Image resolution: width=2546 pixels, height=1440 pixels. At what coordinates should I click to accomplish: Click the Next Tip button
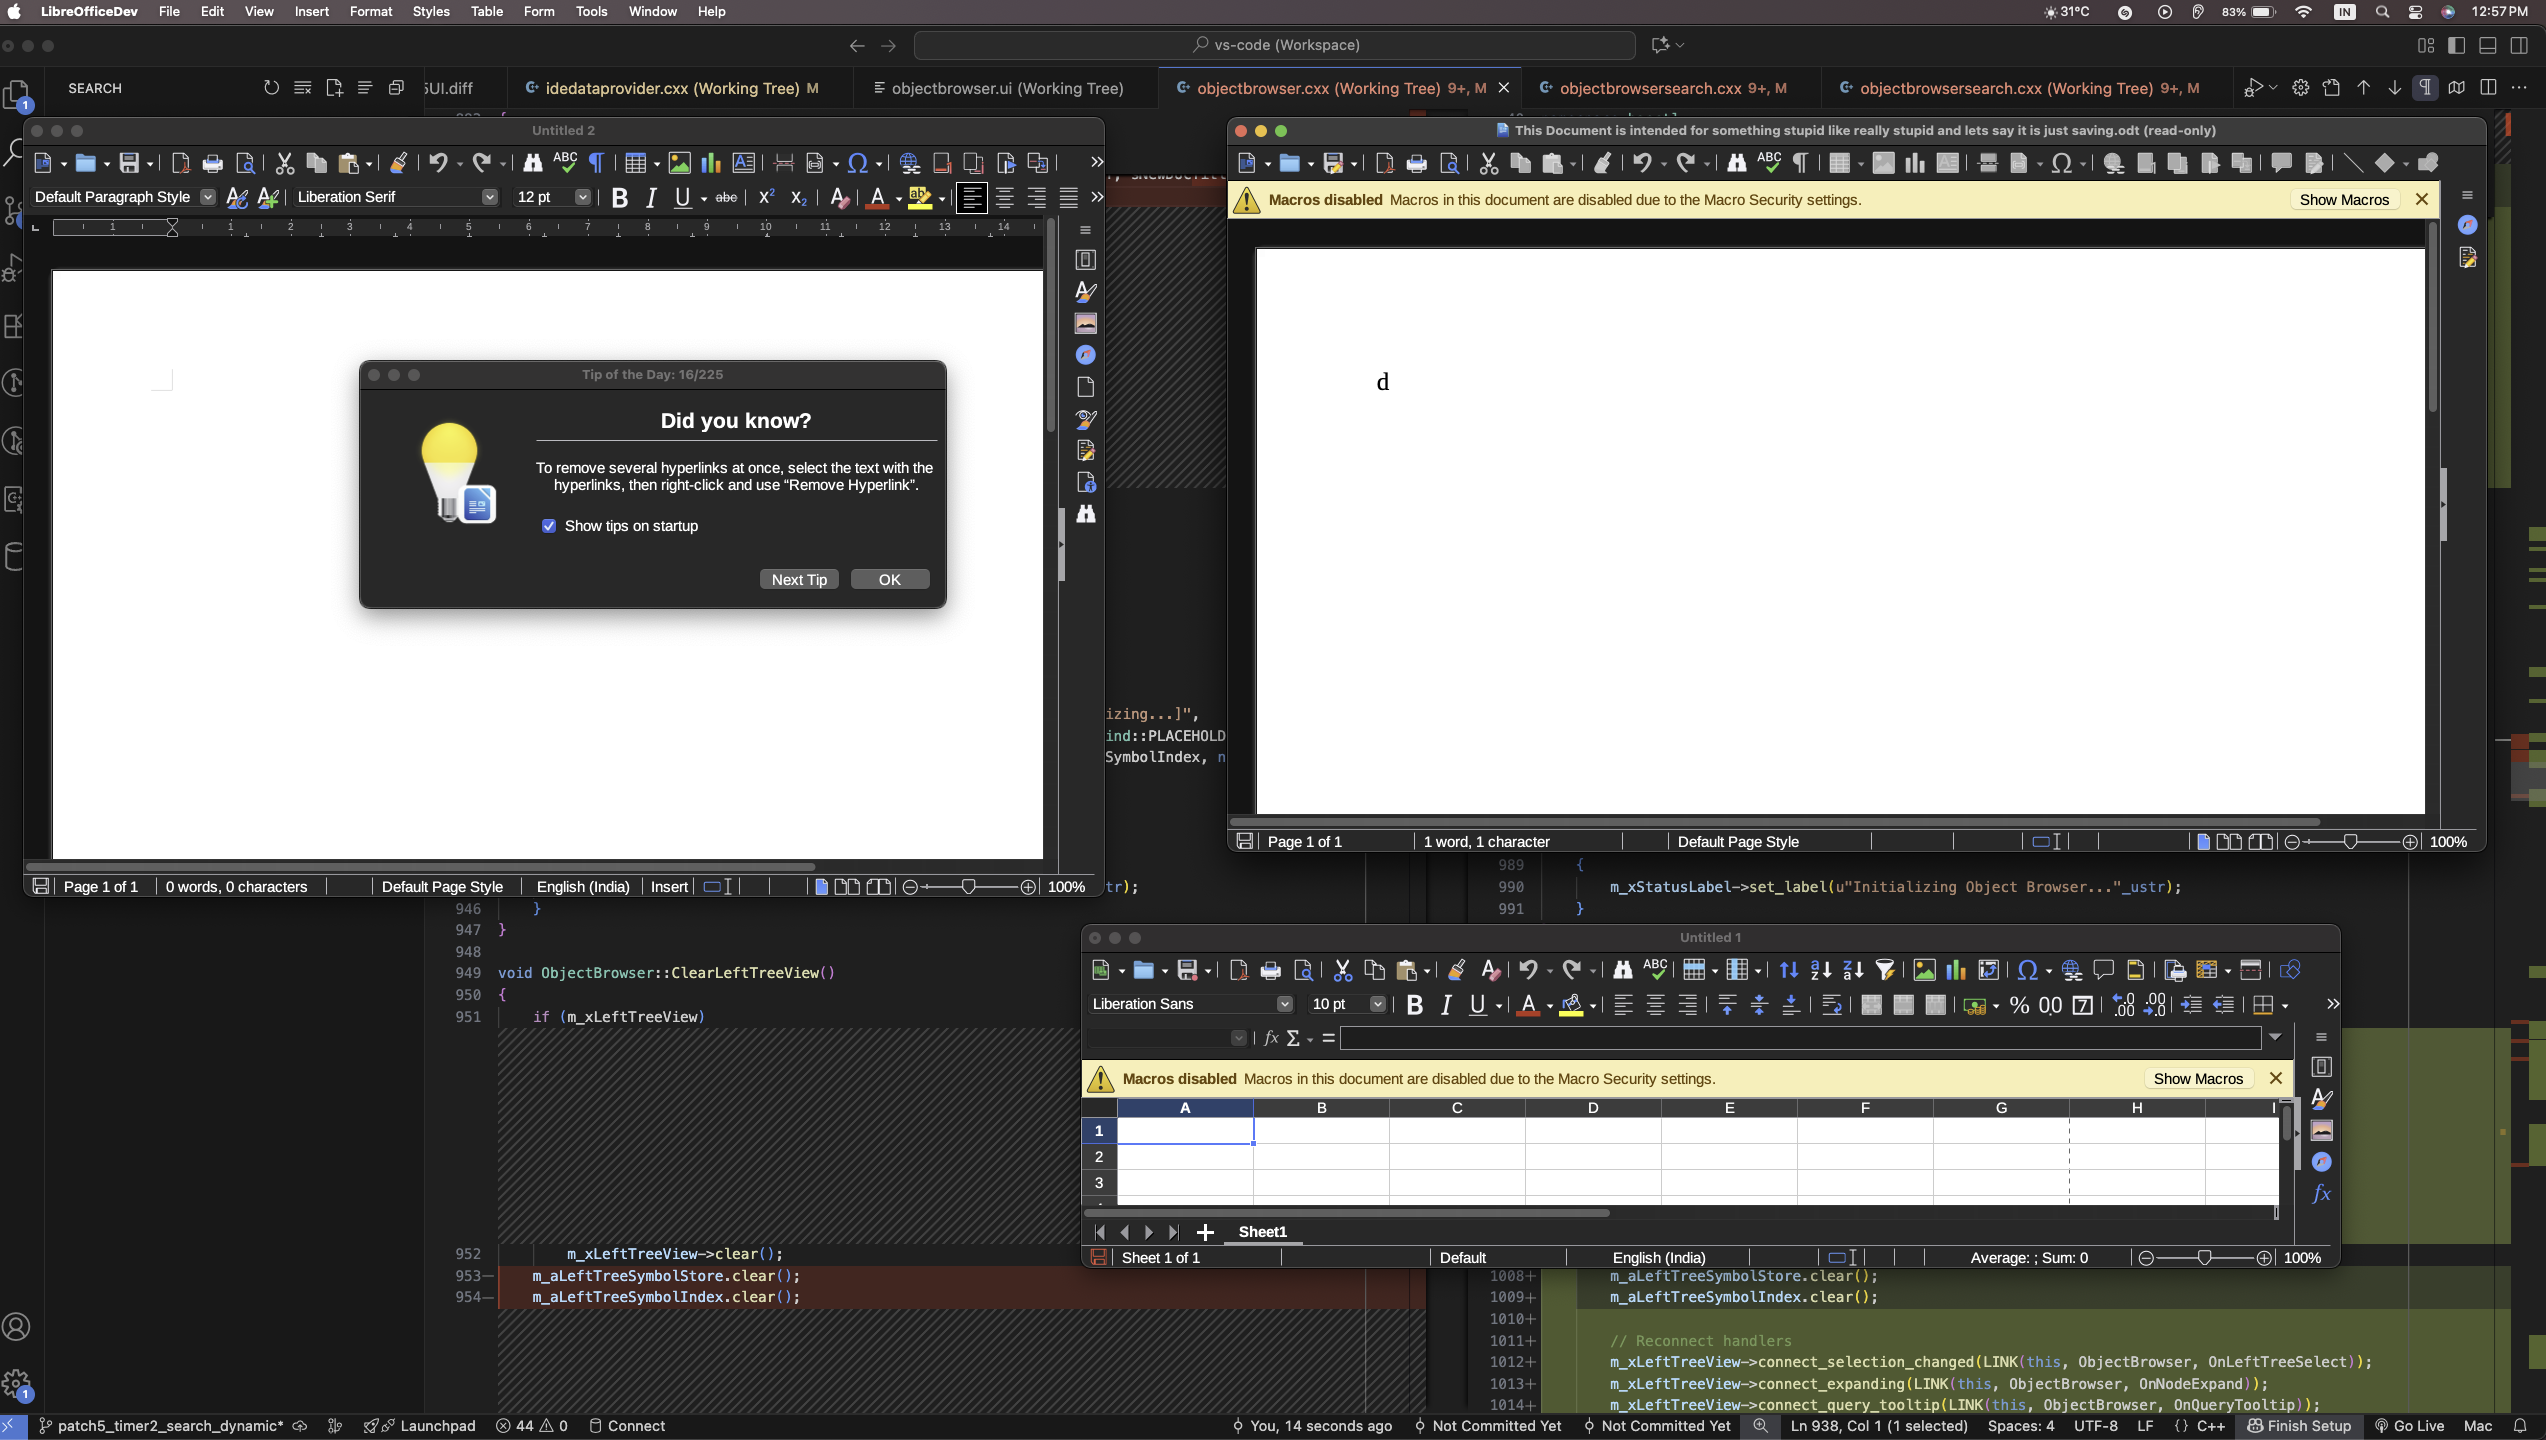[799, 580]
